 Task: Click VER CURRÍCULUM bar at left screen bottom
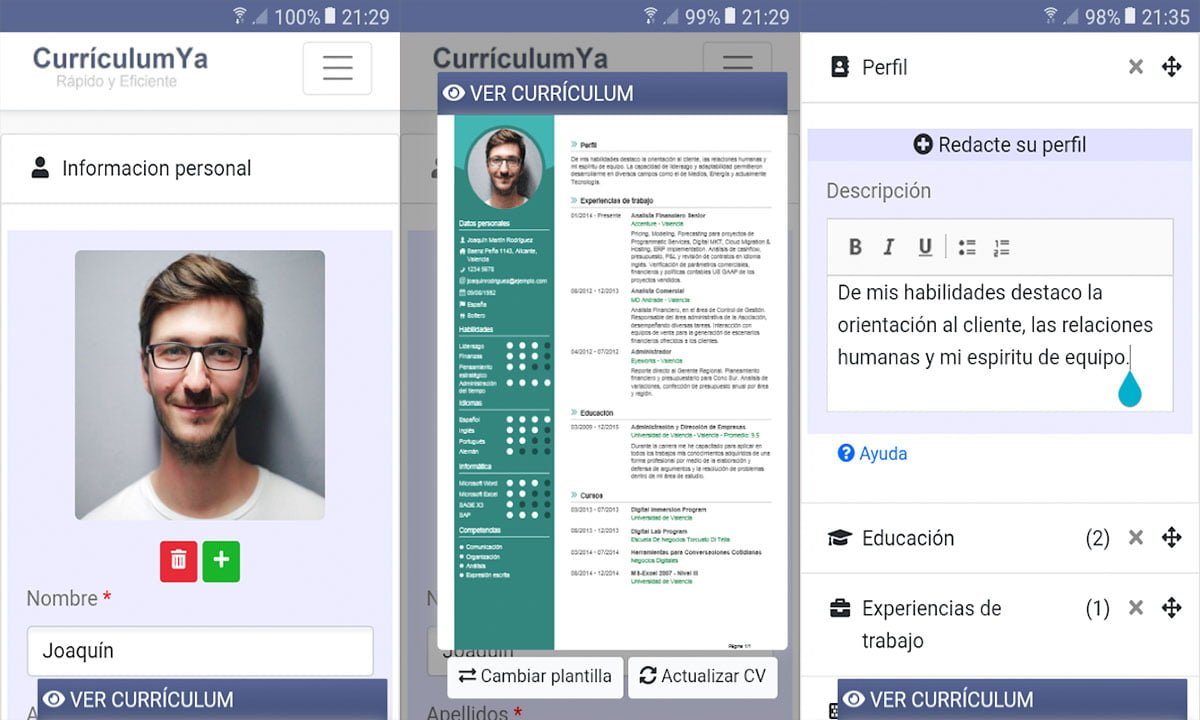(212, 699)
